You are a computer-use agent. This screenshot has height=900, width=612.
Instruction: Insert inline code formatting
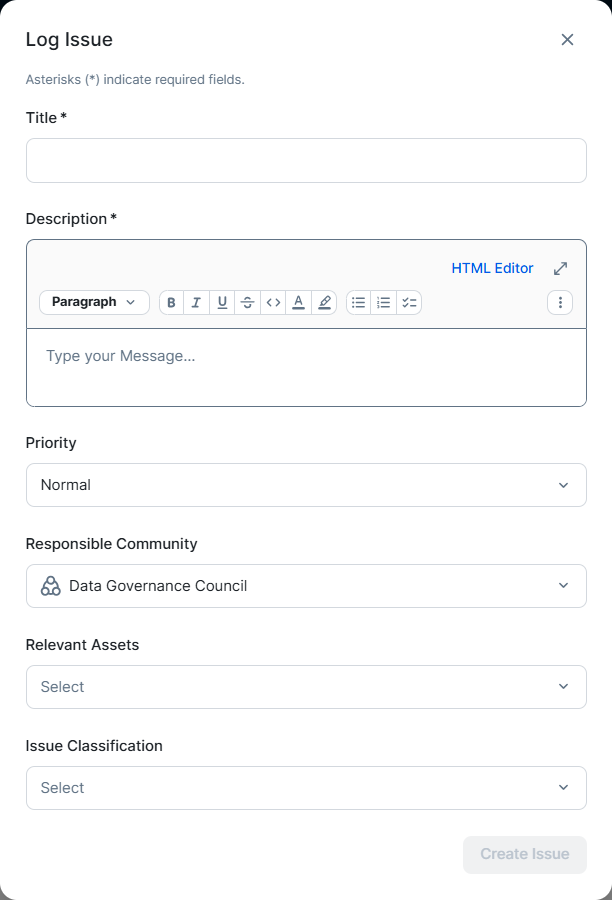click(x=273, y=303)
